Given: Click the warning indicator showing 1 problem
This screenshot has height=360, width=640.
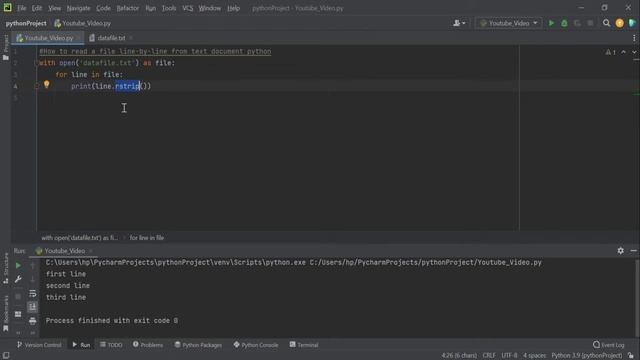Looking at the screenshot, I should tap(611, 52).
